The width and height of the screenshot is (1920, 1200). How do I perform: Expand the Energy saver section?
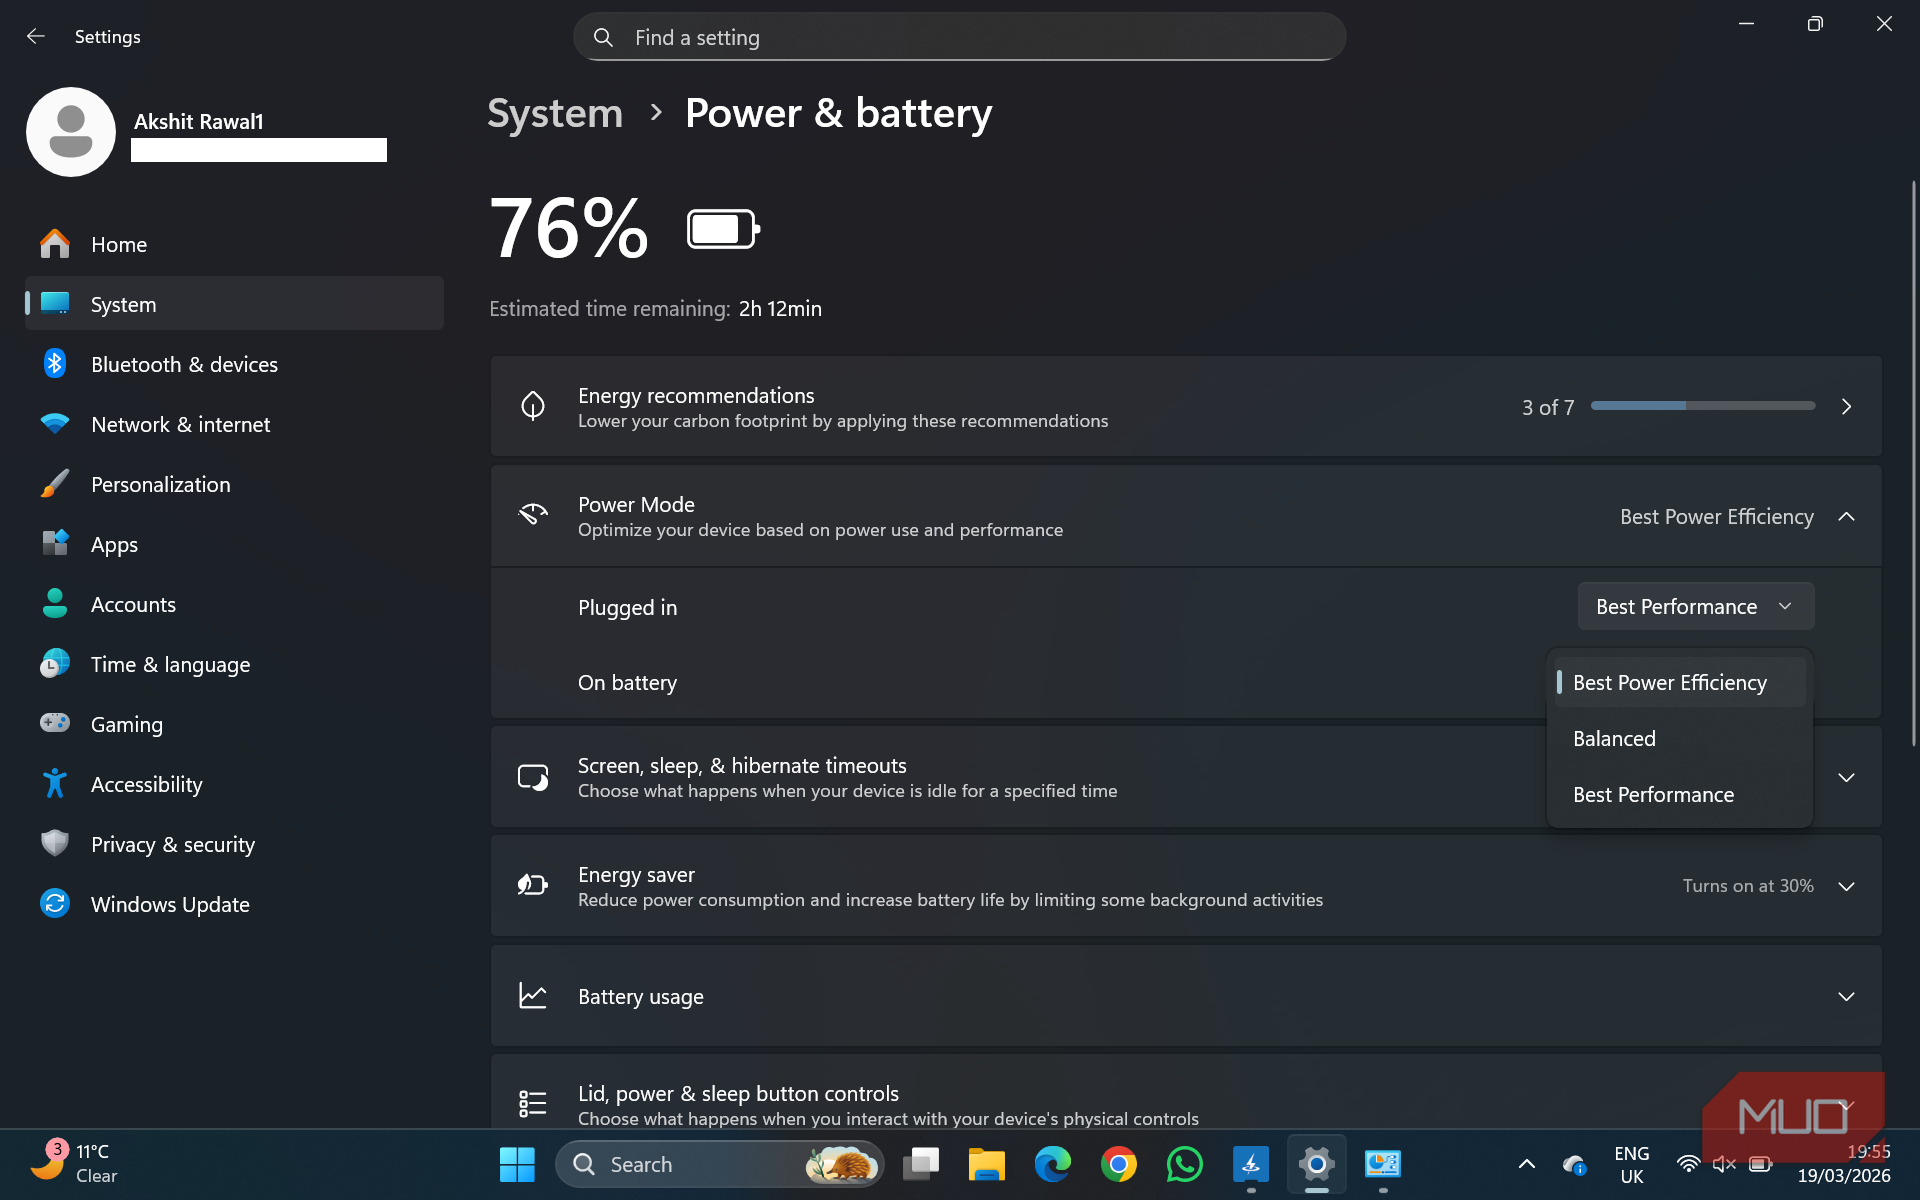(x=1846, y=887)
